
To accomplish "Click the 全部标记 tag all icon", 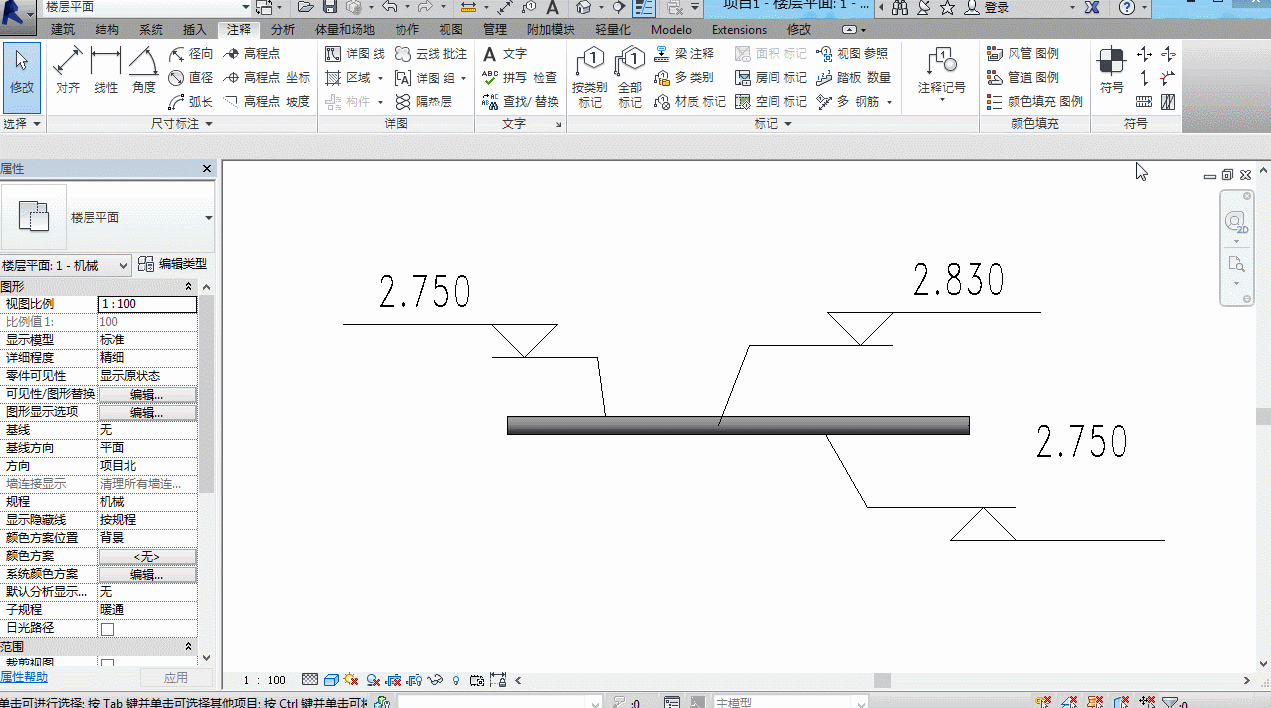I will [630, 78].
